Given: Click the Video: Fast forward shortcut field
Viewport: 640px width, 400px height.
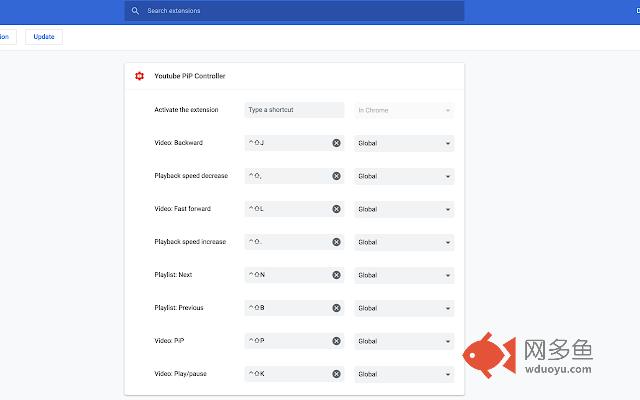Looking at the screenshot, I should coord(294,209).
